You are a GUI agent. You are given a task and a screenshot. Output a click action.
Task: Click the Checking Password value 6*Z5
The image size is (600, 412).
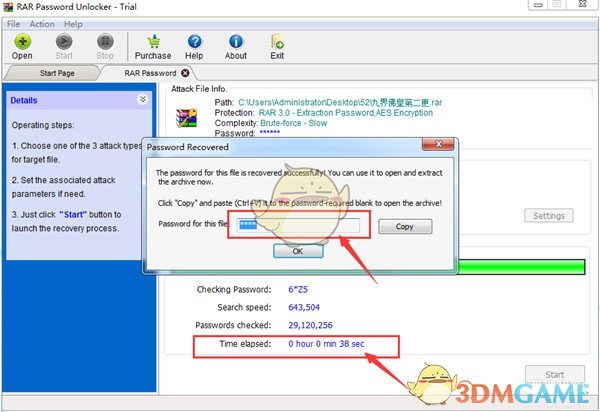[x=298, y=290]
